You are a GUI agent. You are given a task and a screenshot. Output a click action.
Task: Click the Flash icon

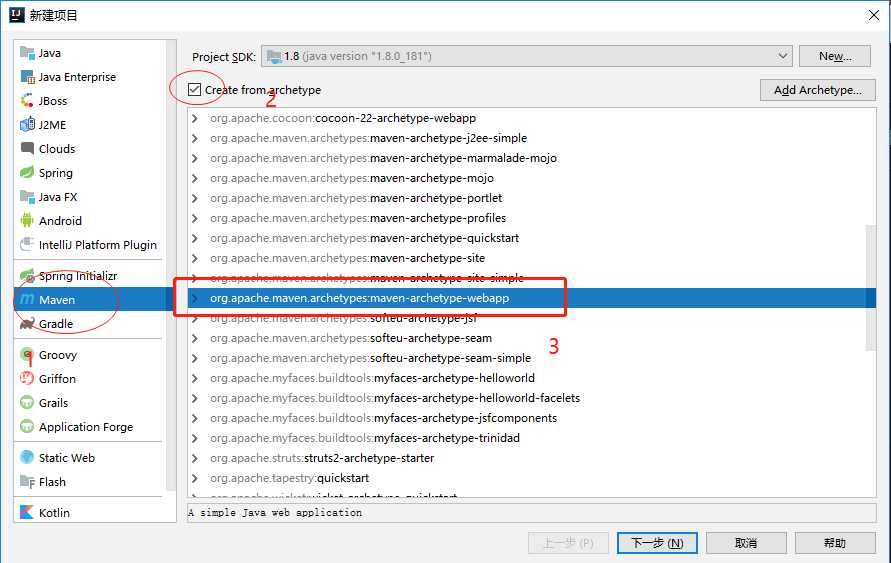pos(27,482)
